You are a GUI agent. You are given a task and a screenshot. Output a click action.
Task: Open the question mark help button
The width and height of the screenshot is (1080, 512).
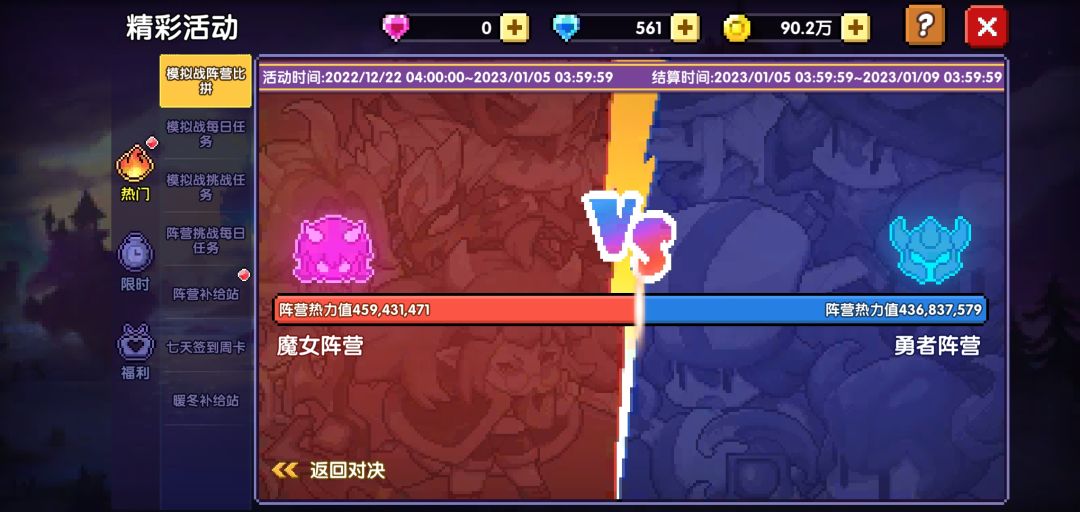click(925, 25)
